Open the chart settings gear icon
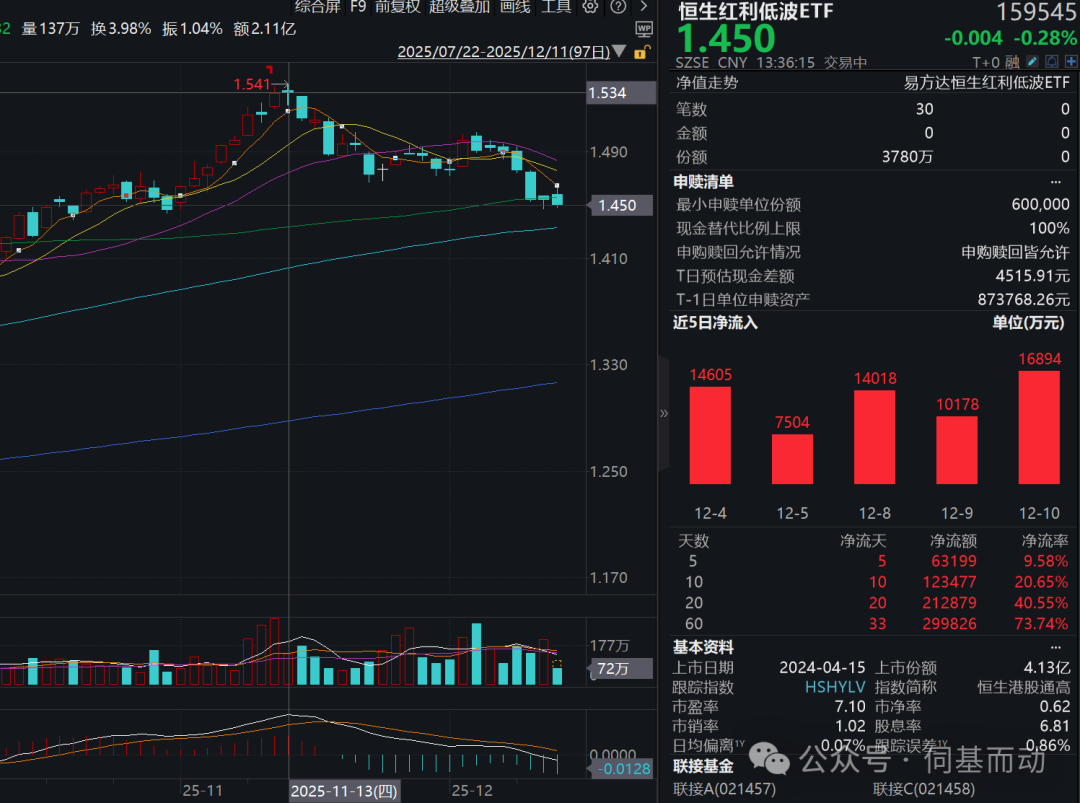The height and width of the screenshot is (803, 1080). [x=590, y=7]
